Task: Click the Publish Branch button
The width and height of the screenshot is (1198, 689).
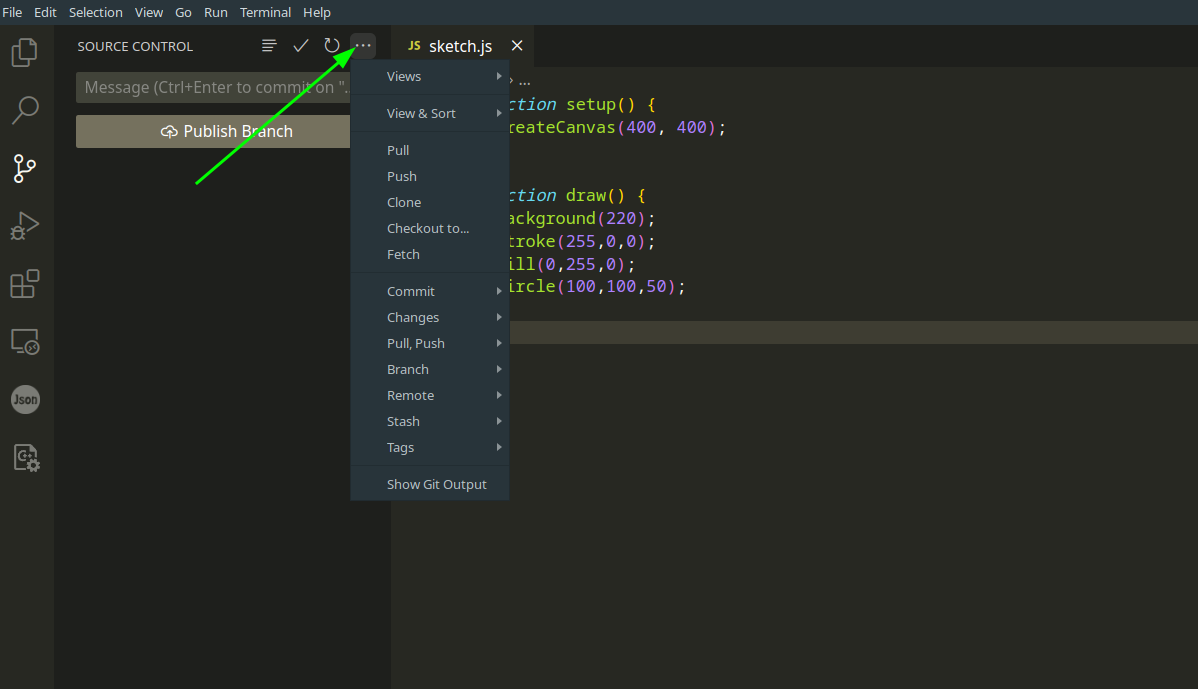Action: click(213, 131)
